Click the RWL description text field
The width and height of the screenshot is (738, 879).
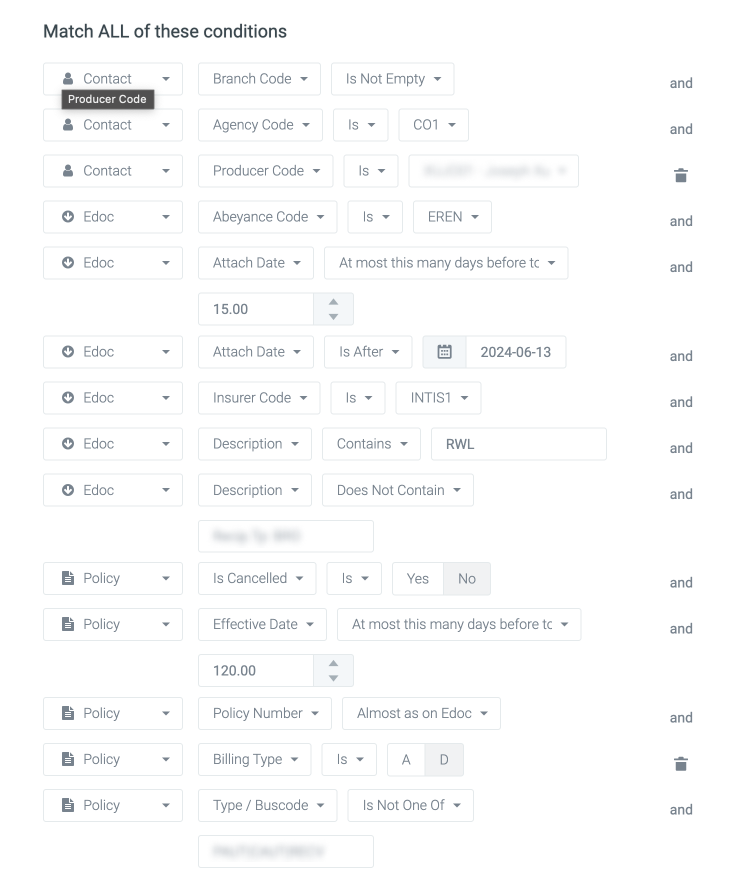click(518, 444)
